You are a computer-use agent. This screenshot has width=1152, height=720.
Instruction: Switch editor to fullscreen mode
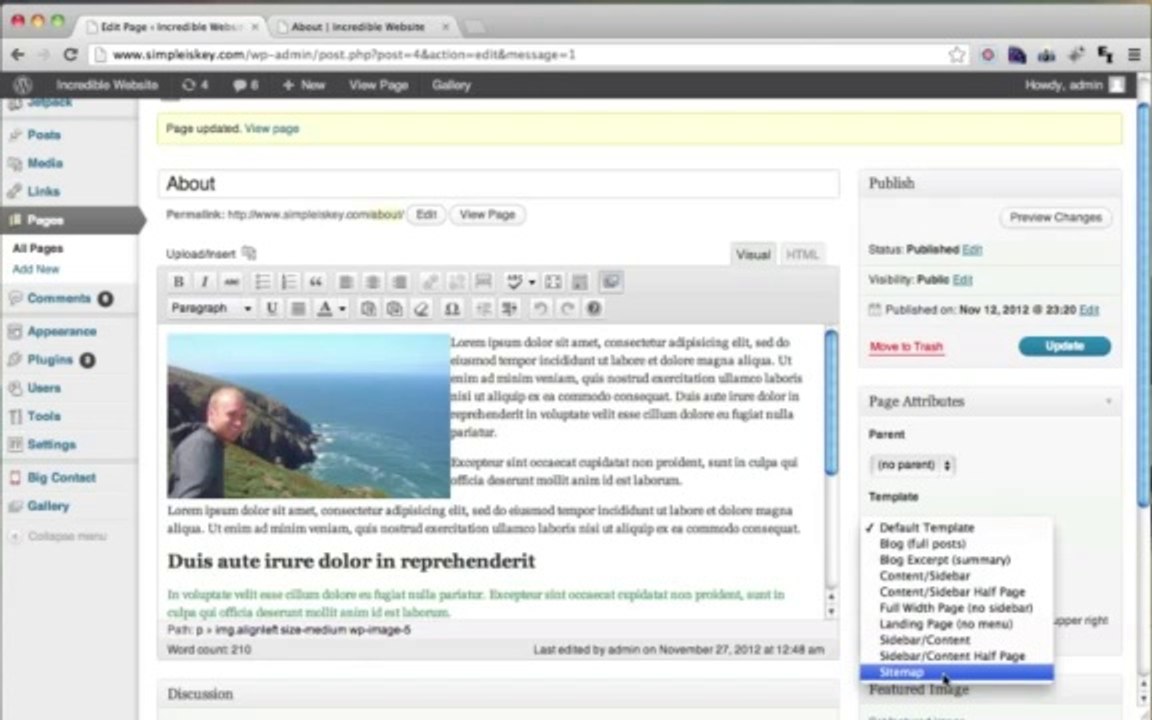(553, 281)
